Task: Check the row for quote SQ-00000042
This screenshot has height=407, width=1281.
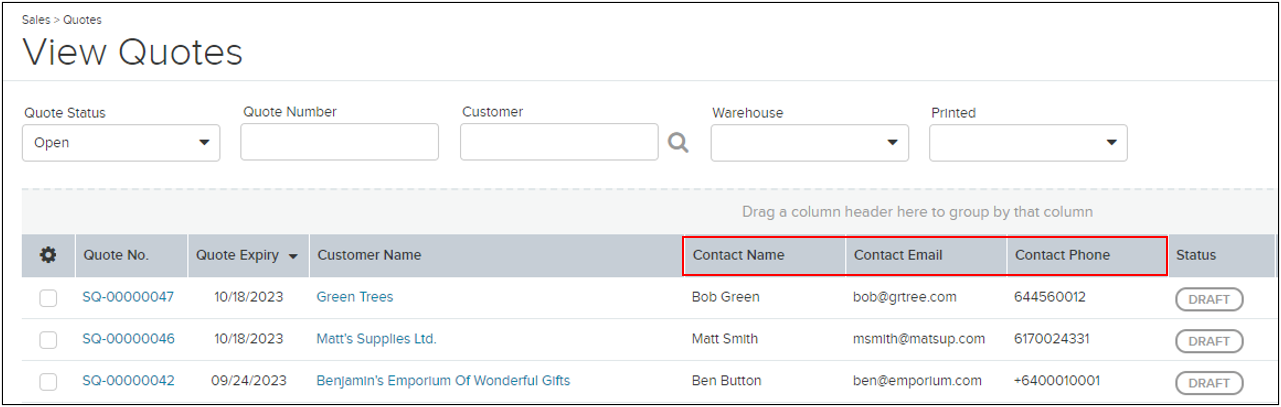Action: click(x=48, y=381)
